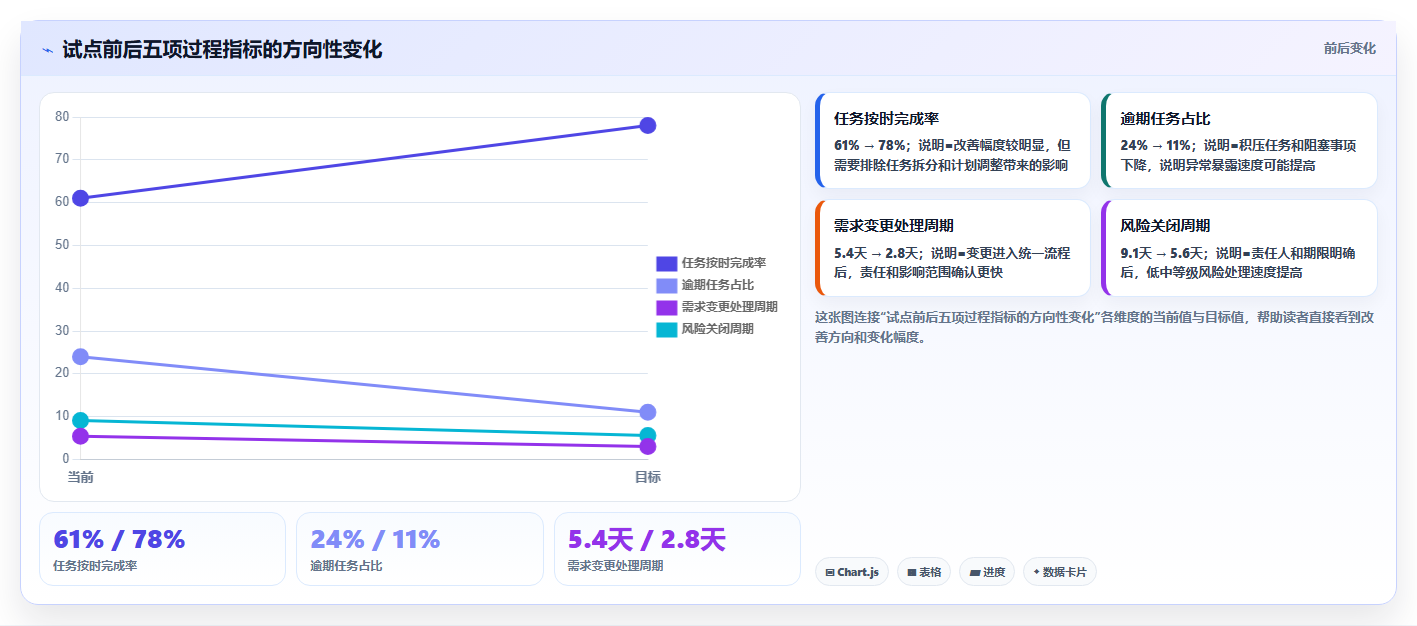This screenshot has height=626, width=1417.
Task: Click the 前后变化 label in the header
Action: tap(1350, 48)
